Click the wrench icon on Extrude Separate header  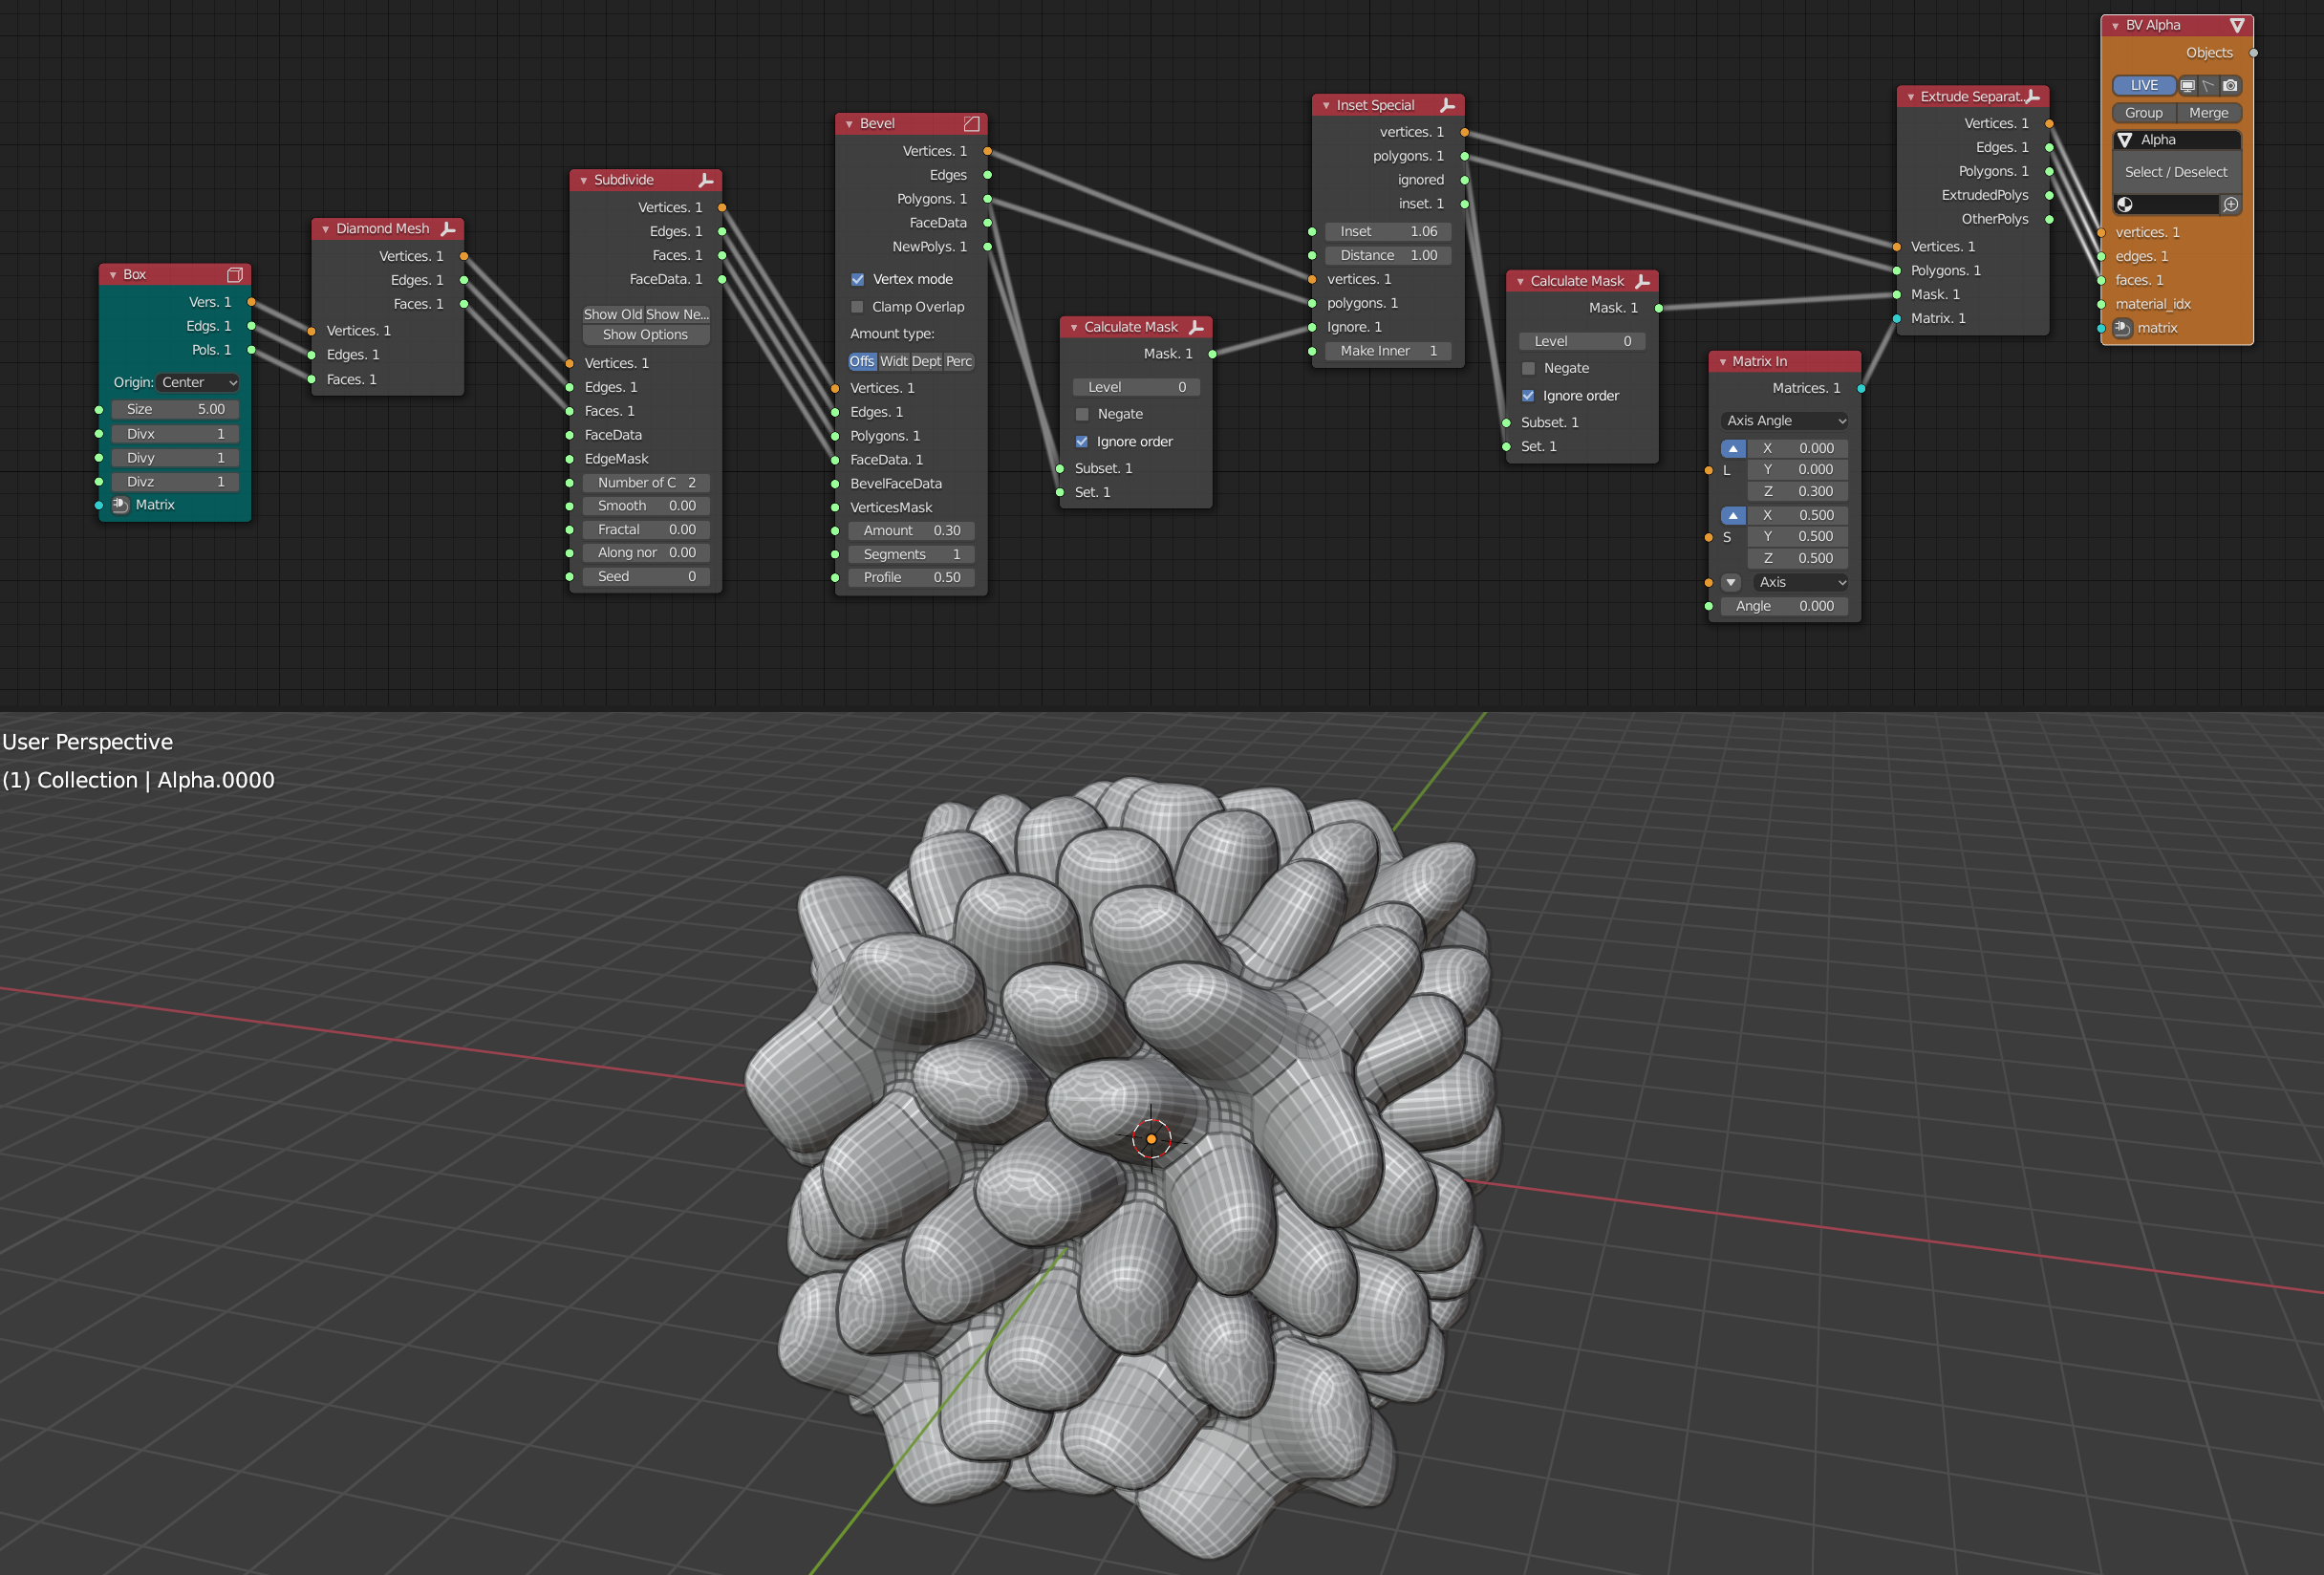tap(2034, 96)
